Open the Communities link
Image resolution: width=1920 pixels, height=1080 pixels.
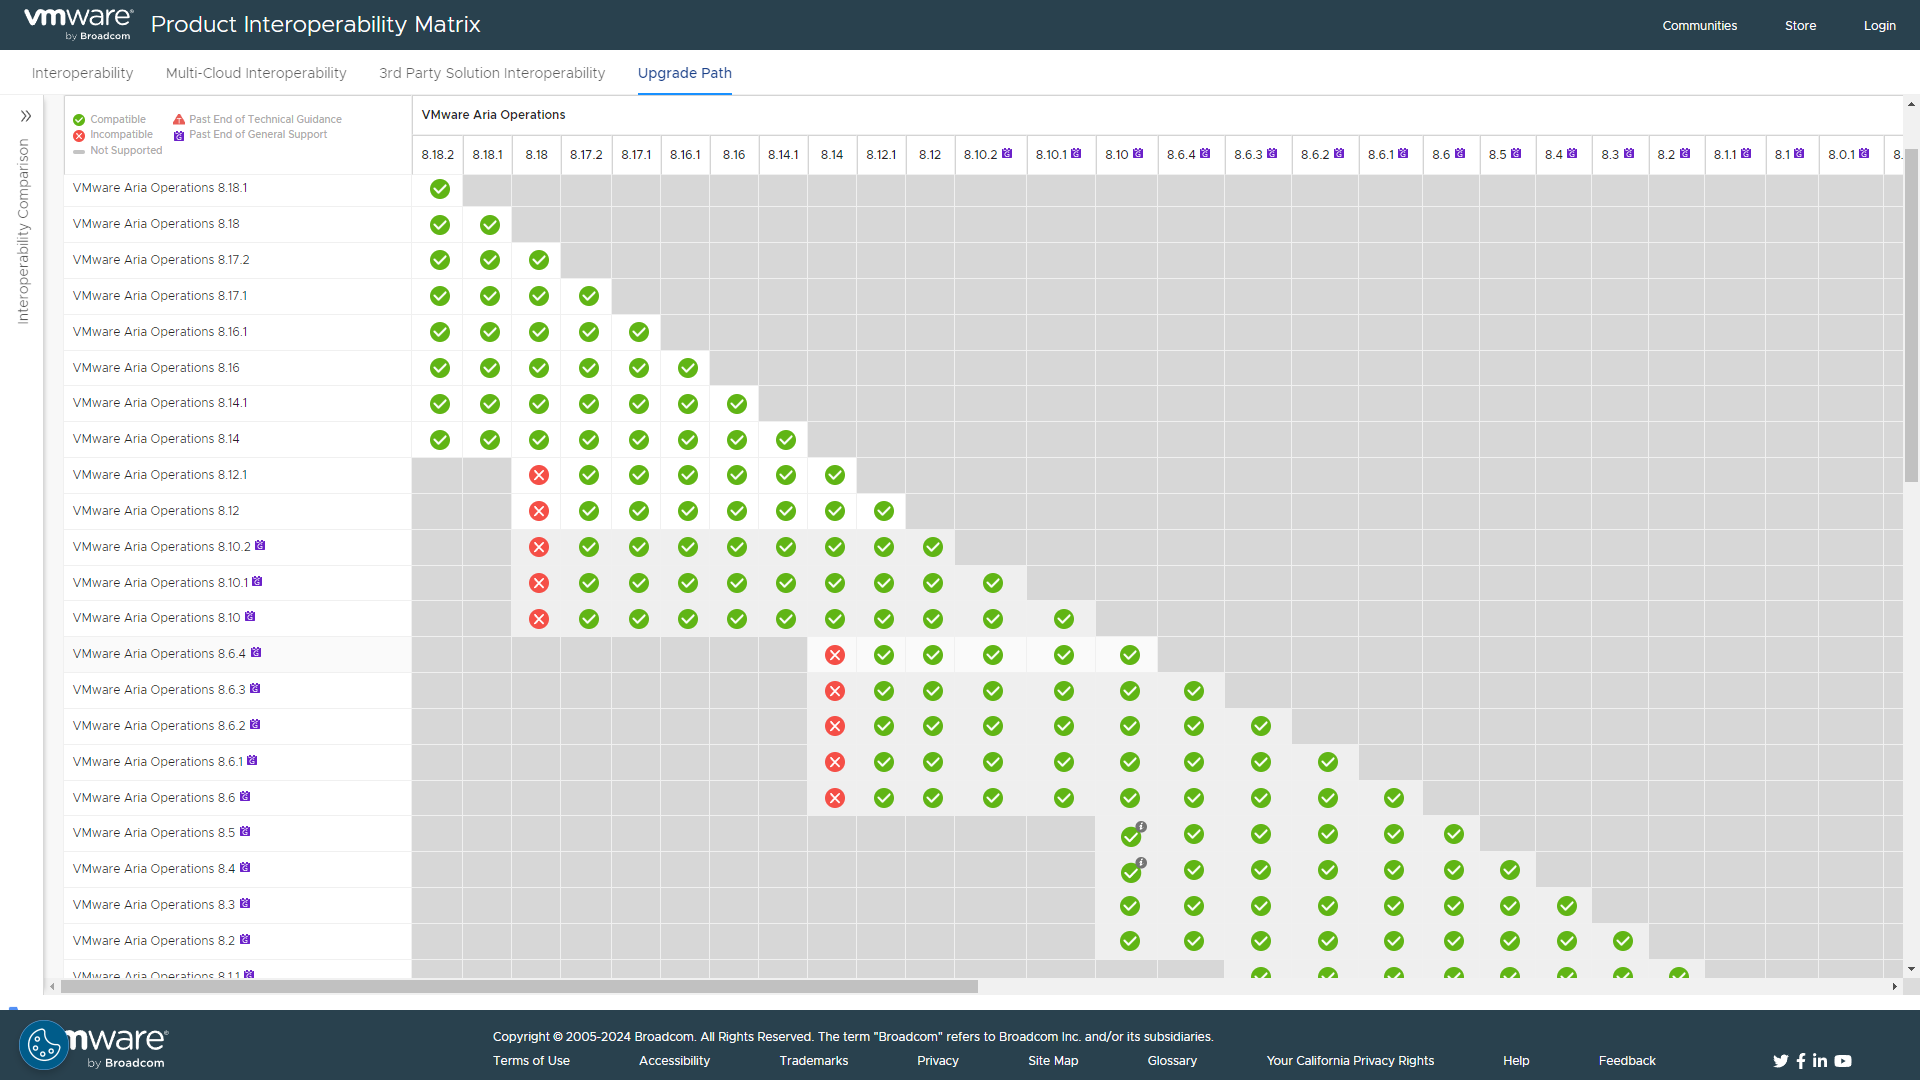pos(1699,26)
